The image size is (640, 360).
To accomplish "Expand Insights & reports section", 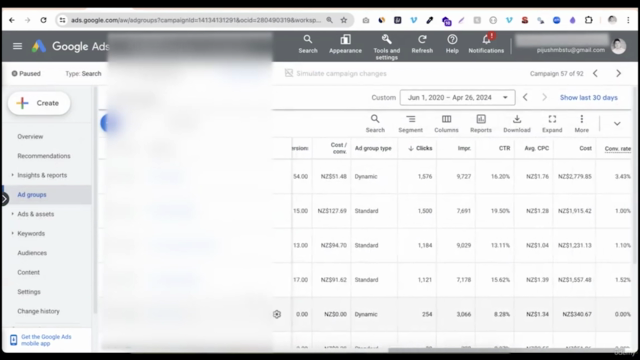I will [x=12, y=175].
